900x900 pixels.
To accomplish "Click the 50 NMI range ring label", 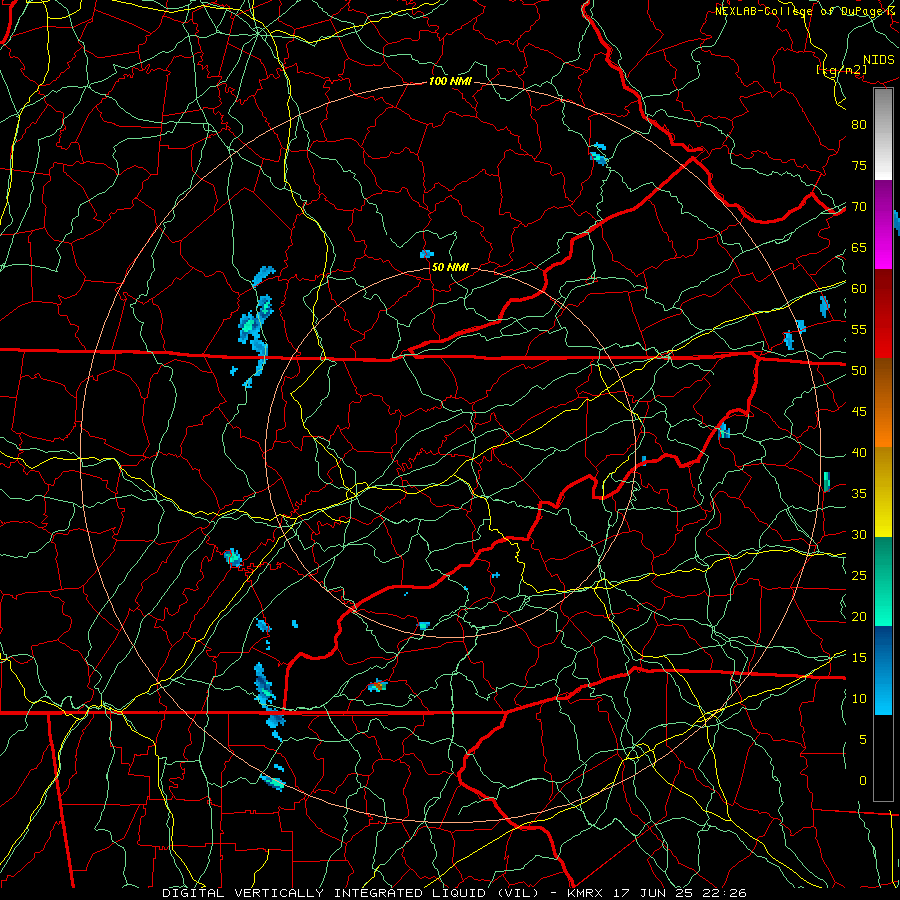I will 450,267.
